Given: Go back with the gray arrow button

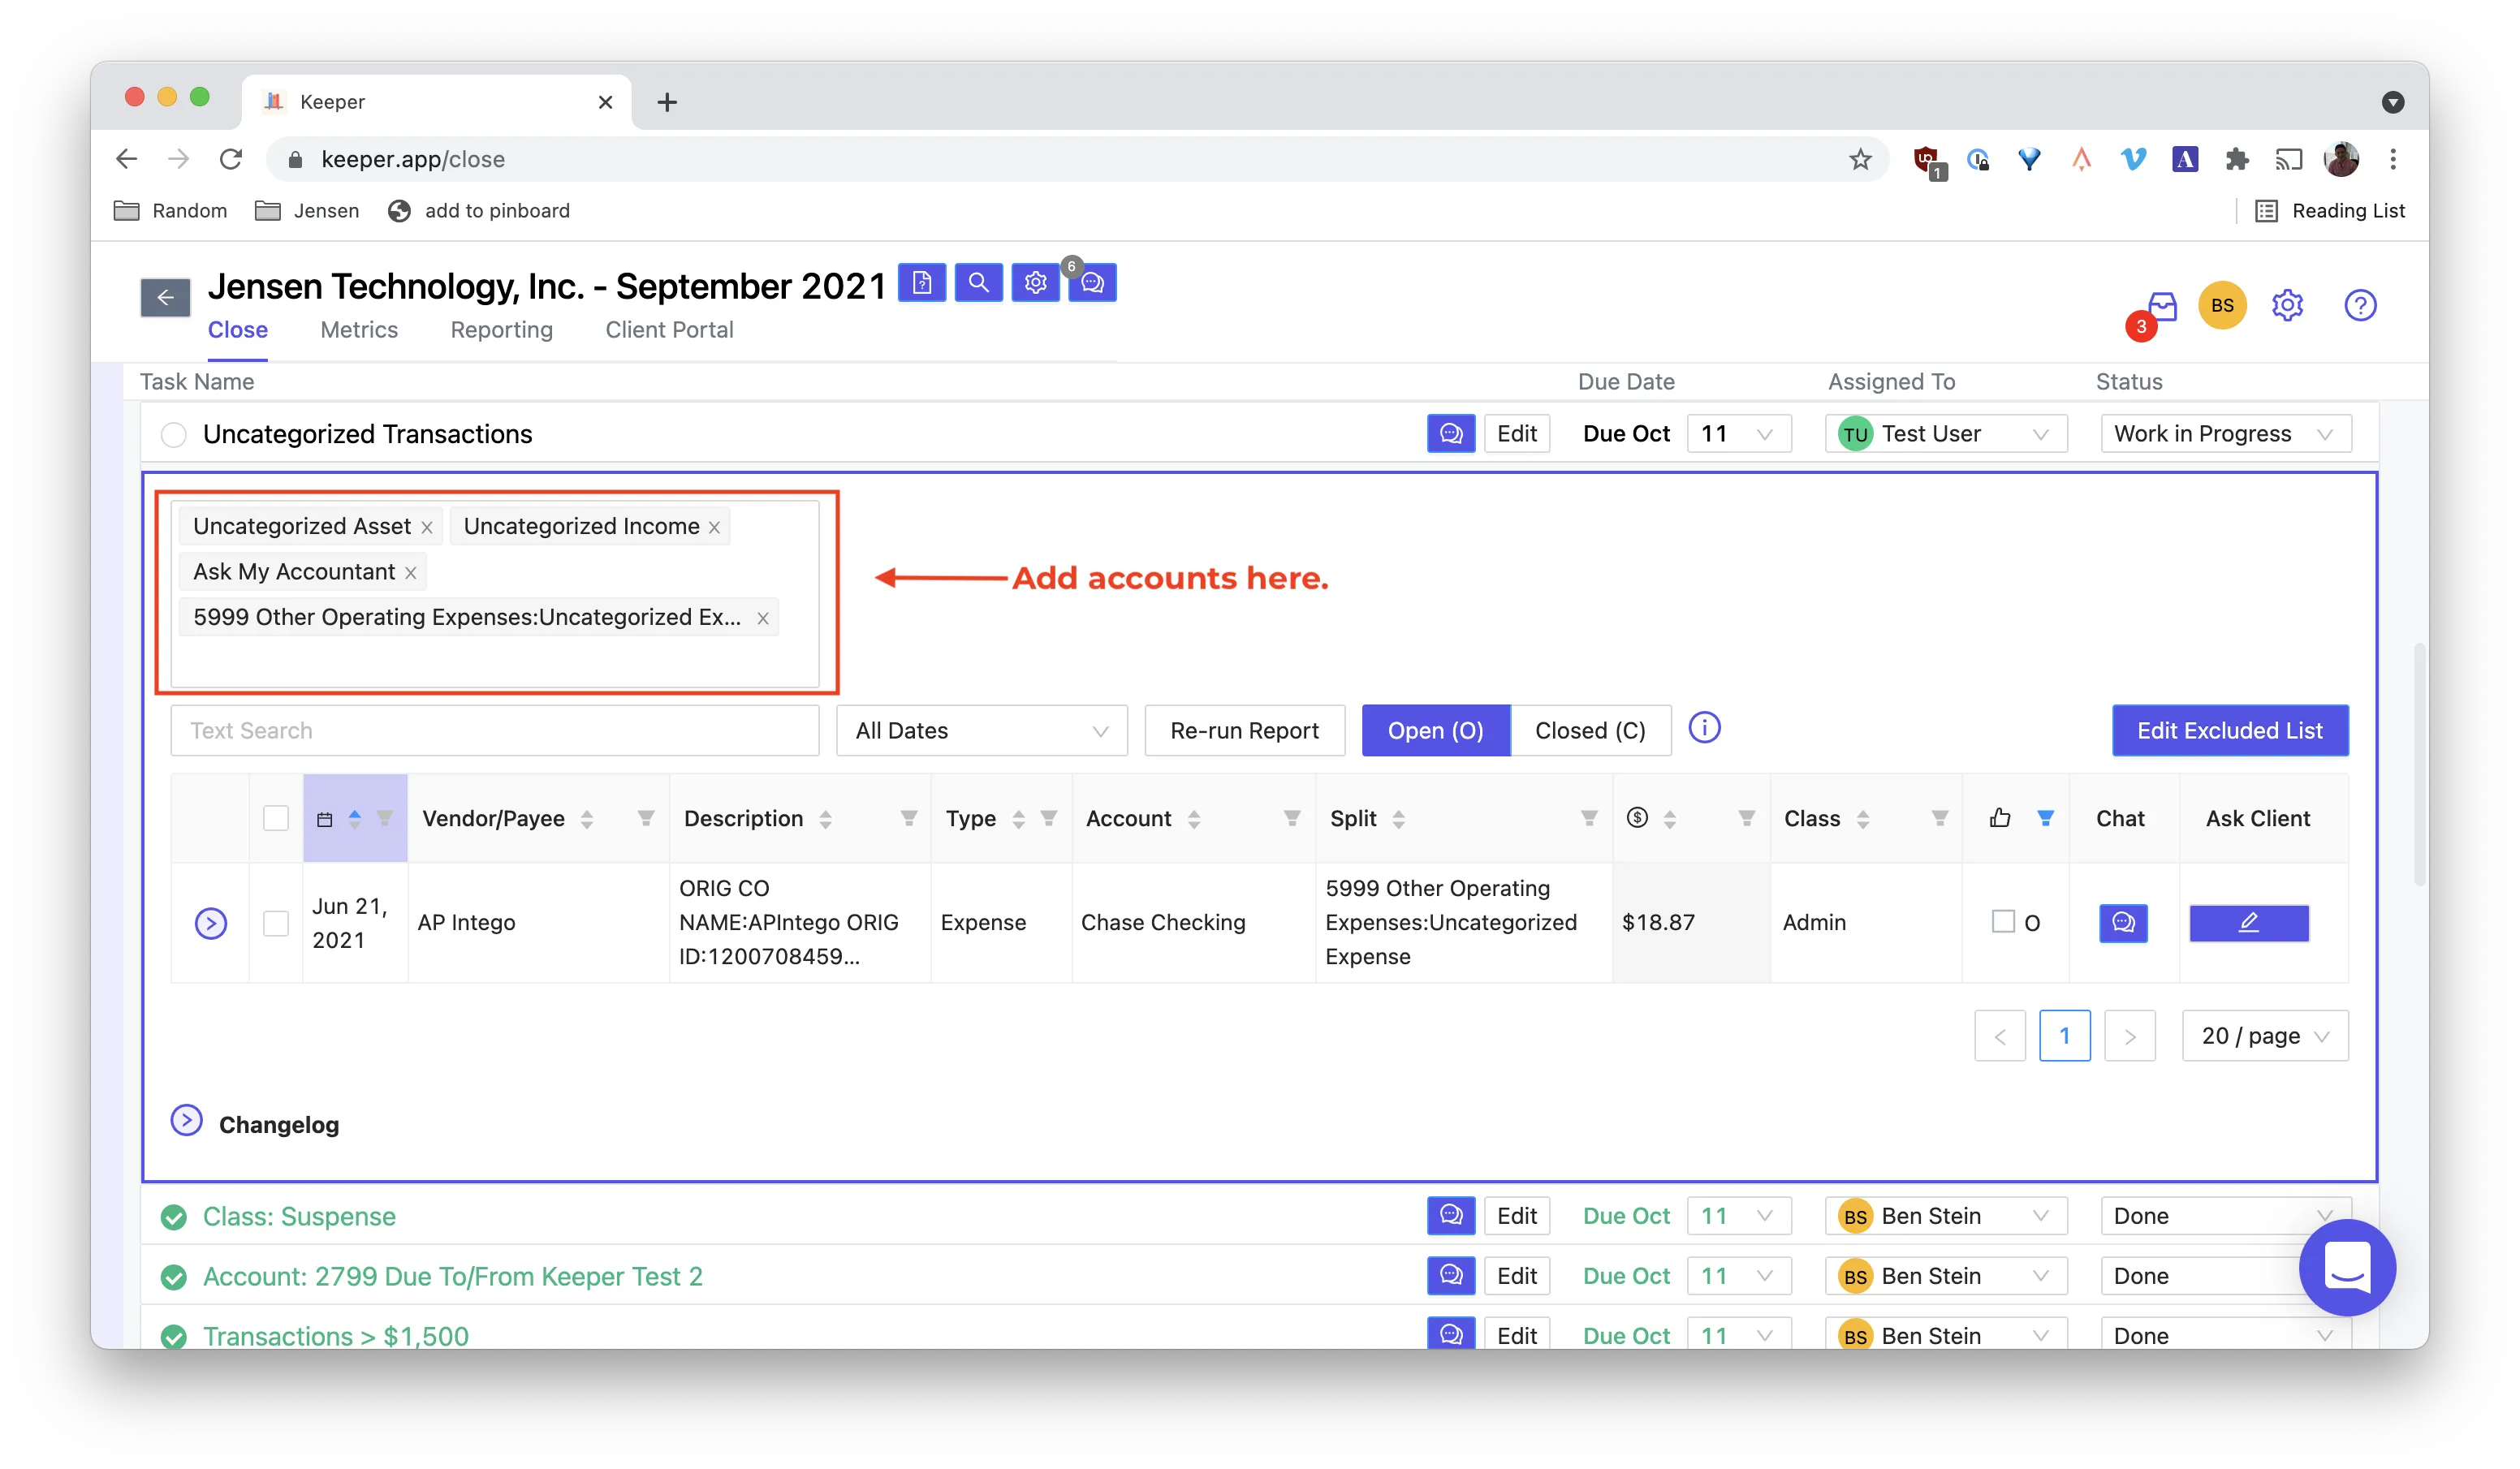Looking at the screenshot, I should 165,297.
